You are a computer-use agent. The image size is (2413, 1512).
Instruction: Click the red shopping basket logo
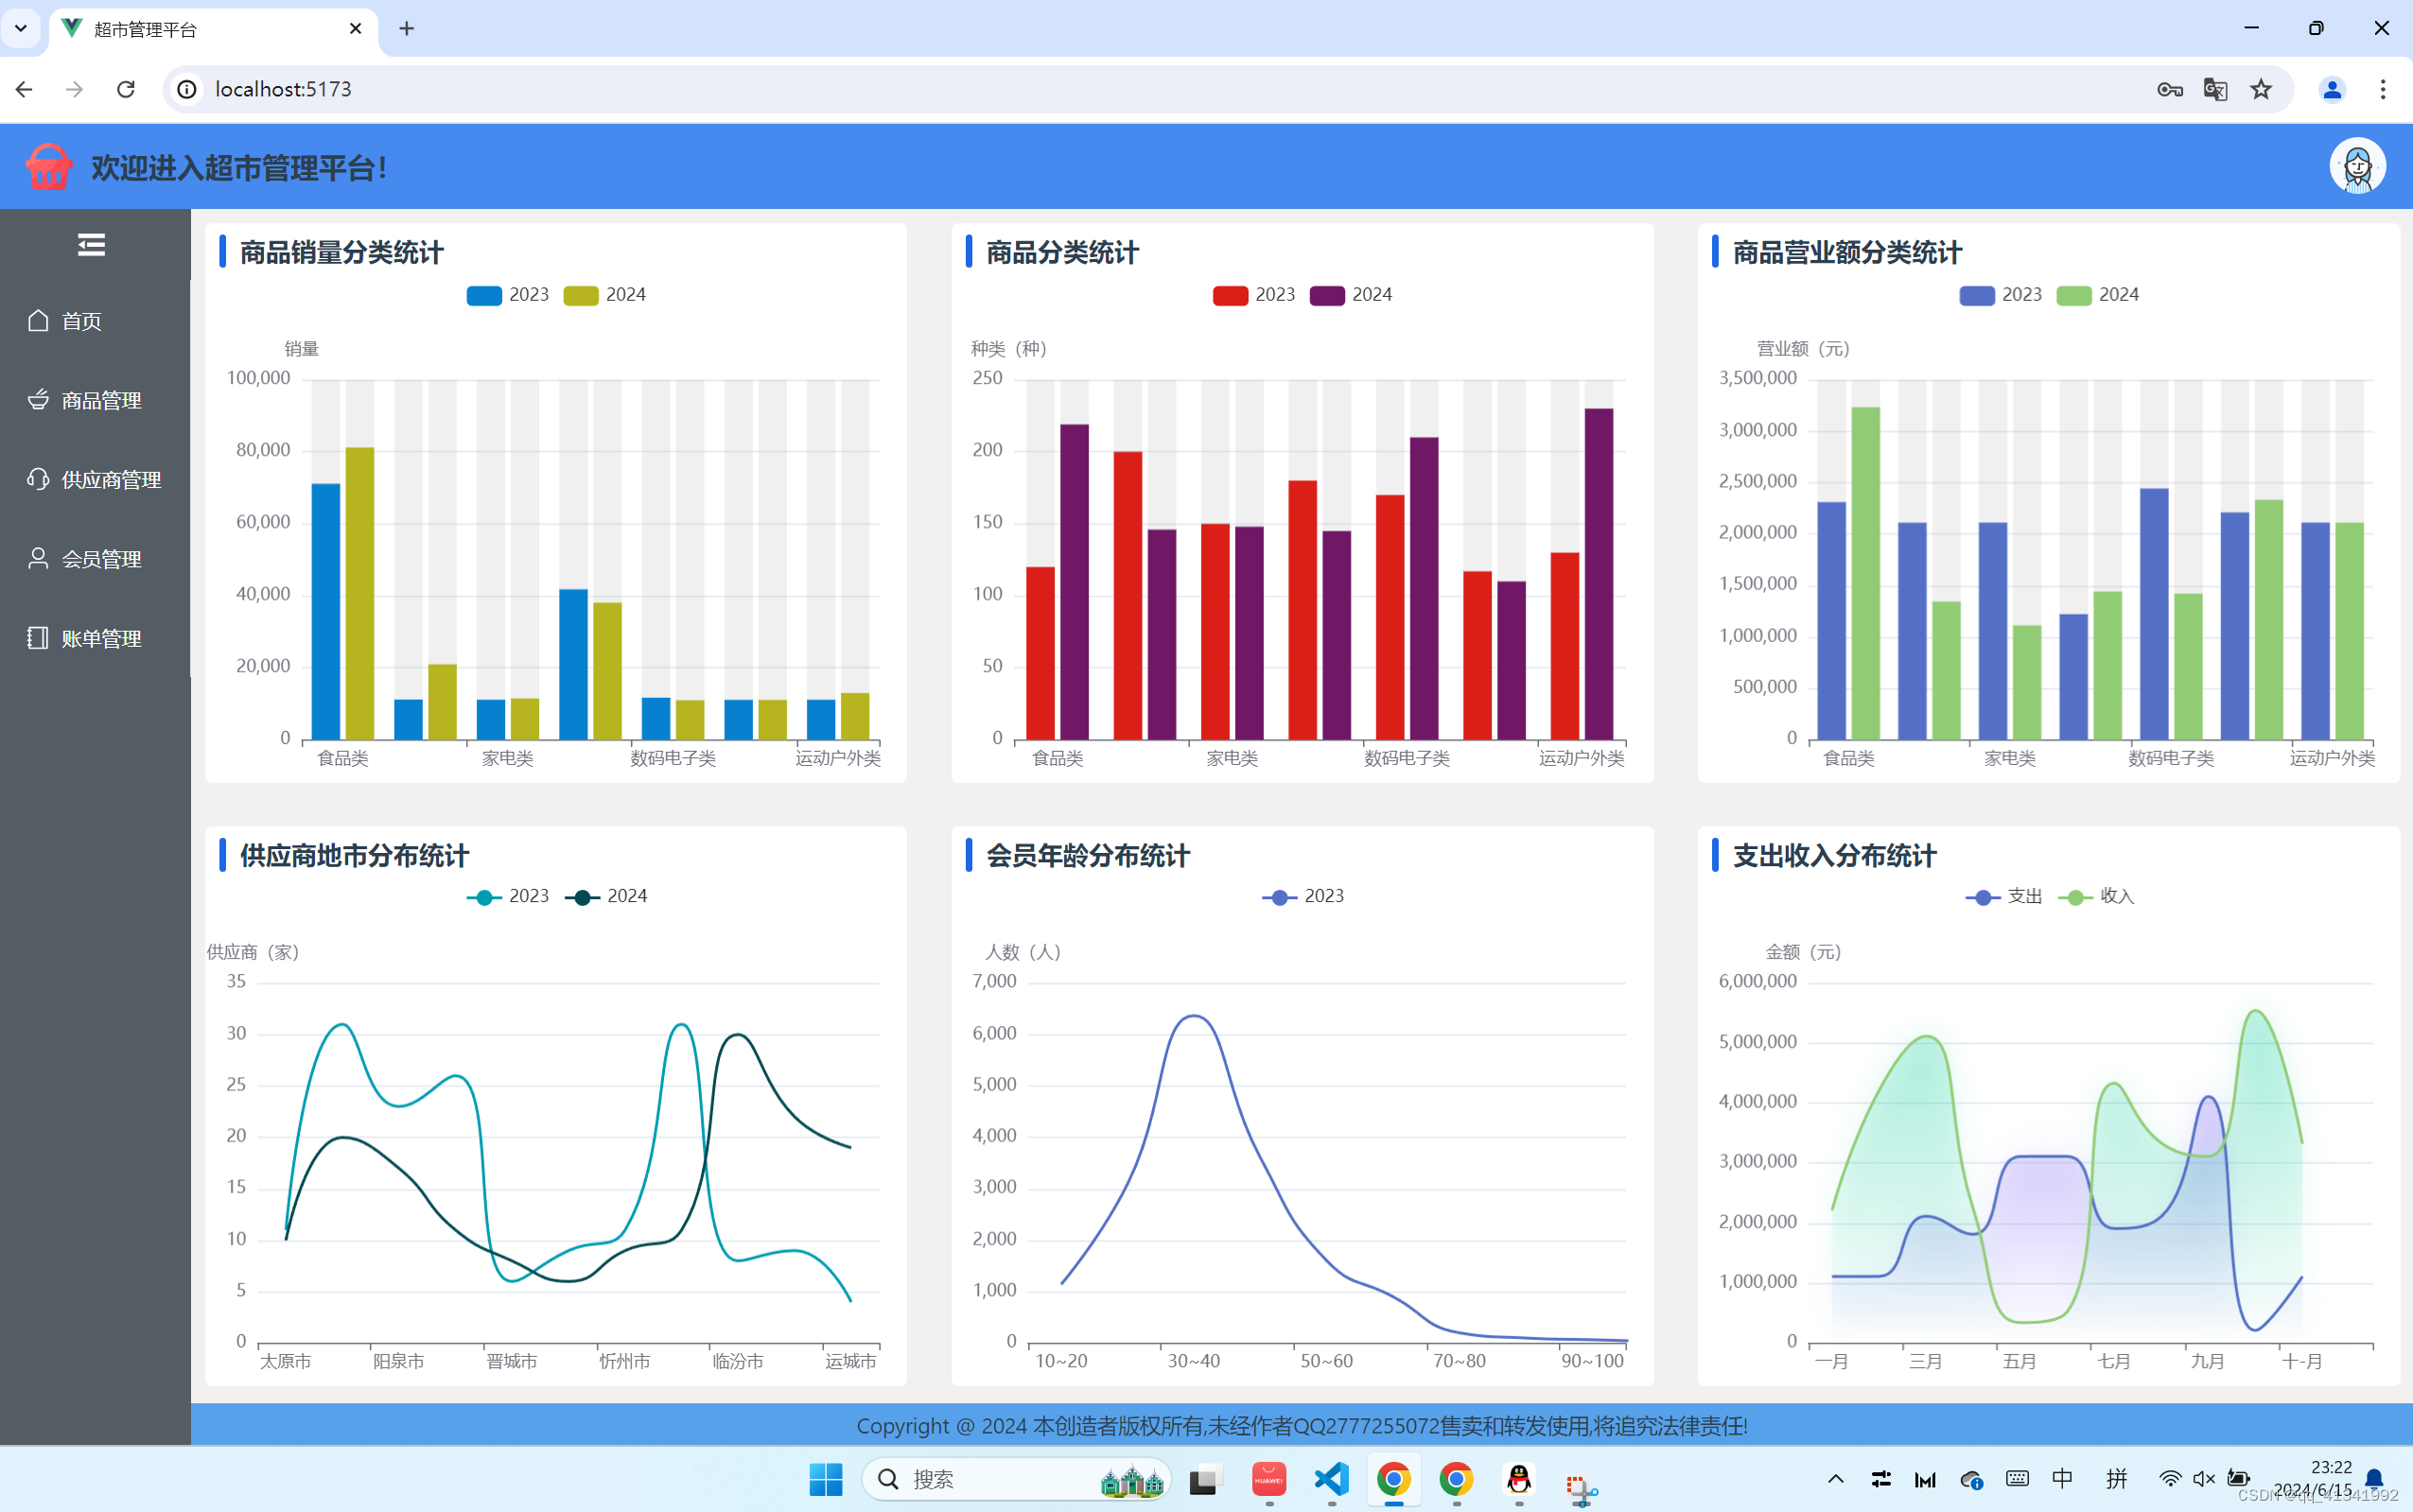(x=48, y=166)
